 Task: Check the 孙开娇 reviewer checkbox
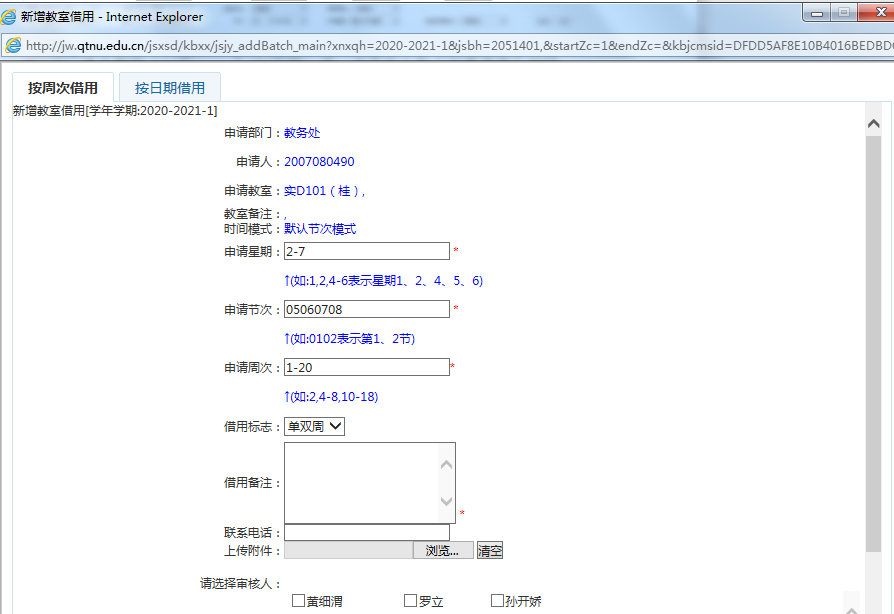[497, 600]
